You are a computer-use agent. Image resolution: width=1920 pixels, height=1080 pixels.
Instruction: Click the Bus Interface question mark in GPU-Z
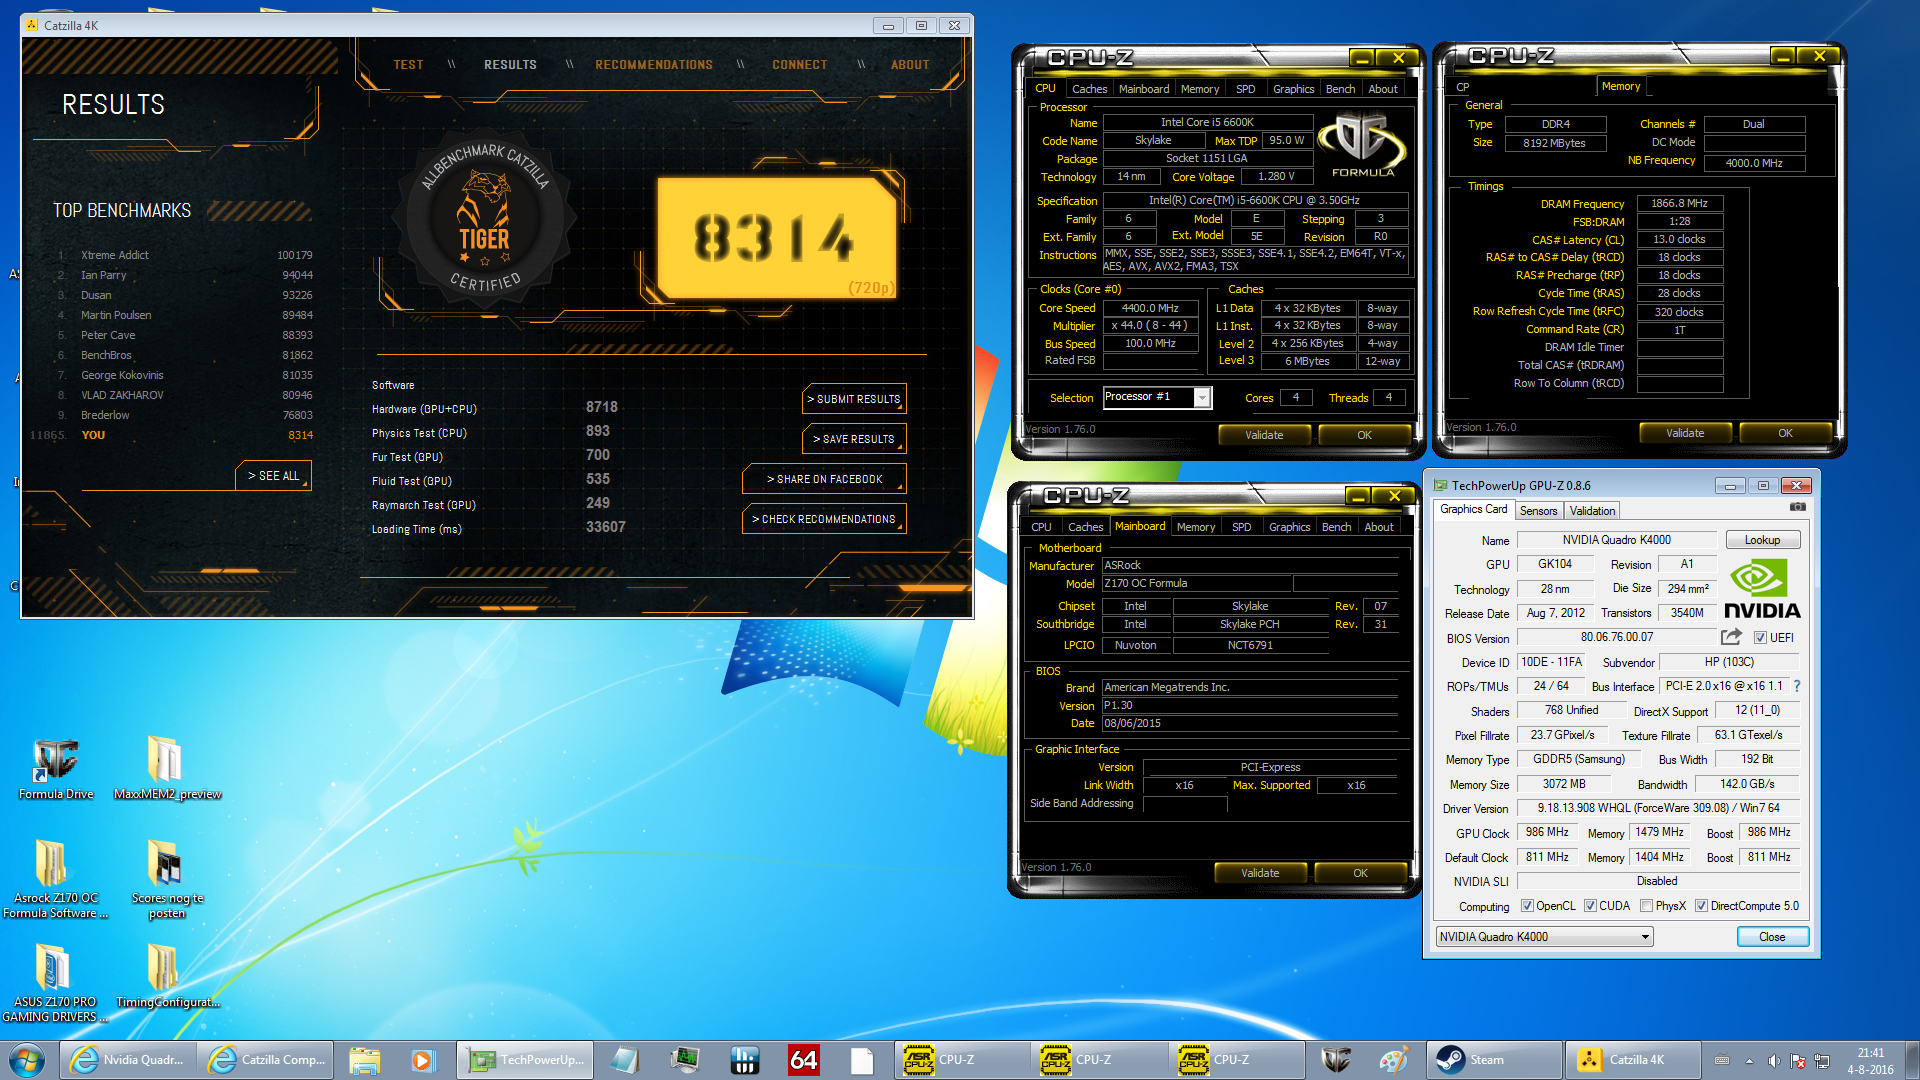point(1797,686)
